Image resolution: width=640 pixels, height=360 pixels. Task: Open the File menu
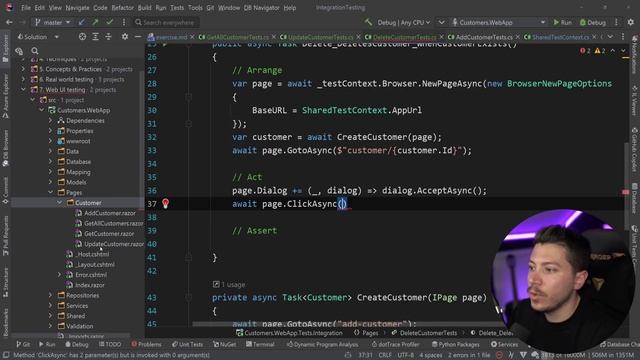click(26, 8)
